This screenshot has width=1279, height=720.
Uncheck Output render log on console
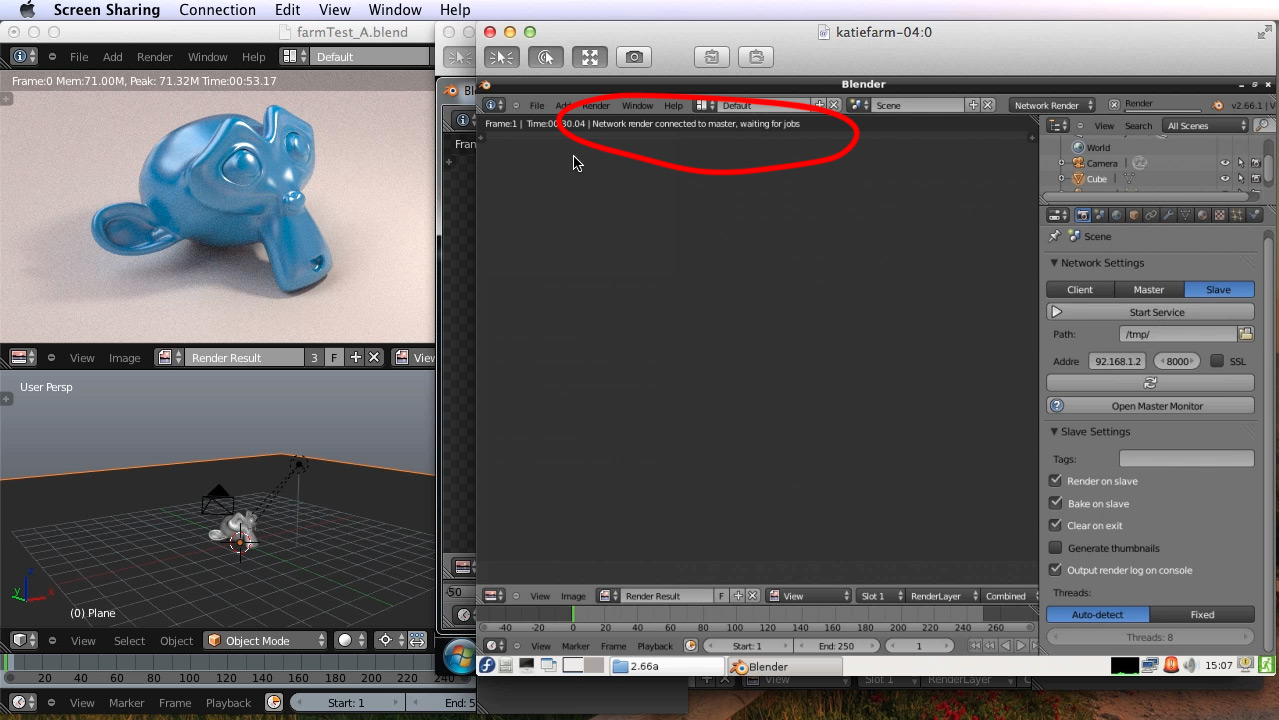tap(1055, 570)
